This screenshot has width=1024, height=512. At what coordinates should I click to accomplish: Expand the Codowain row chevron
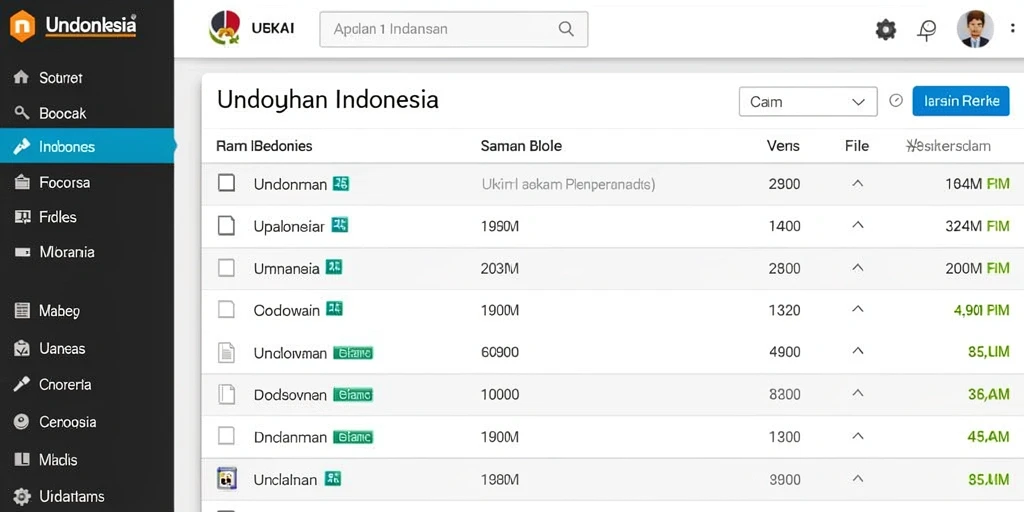[x=858, y=309]
